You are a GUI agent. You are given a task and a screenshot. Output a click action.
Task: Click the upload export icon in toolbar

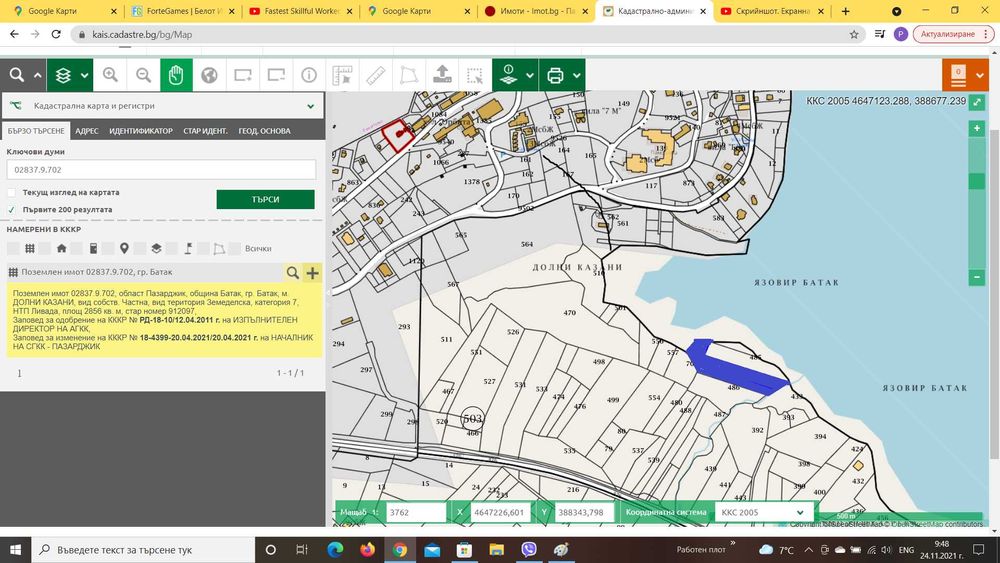pyautogui.click(x=441, y=75)
